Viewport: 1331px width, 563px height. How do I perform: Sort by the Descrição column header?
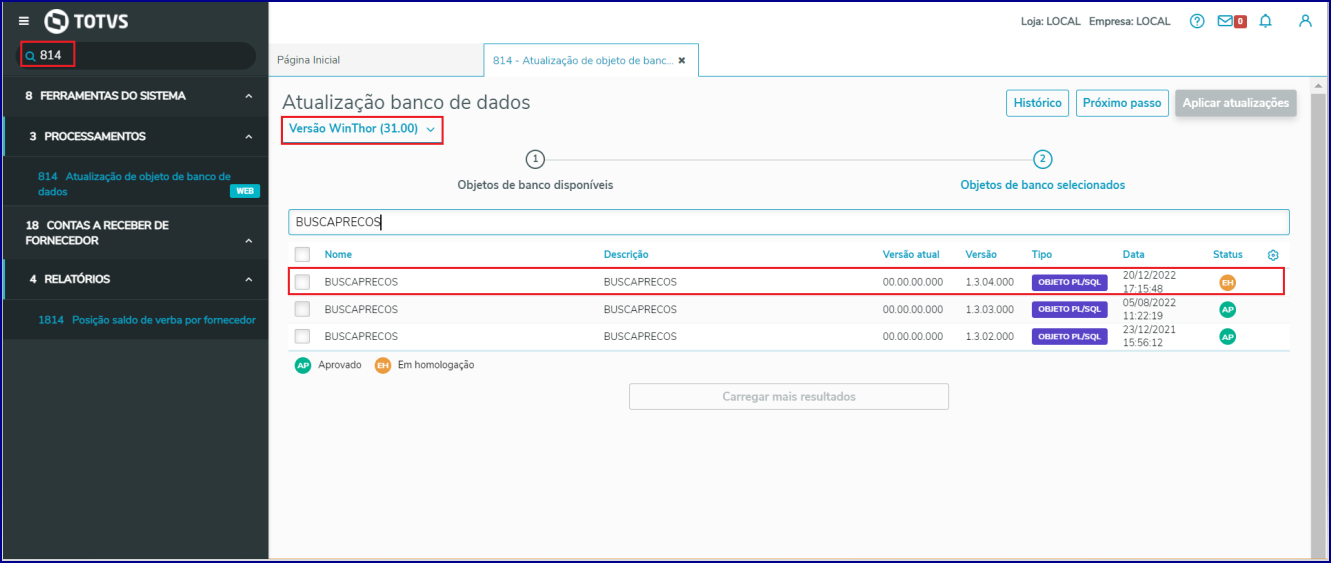click(x=626, y=255)
